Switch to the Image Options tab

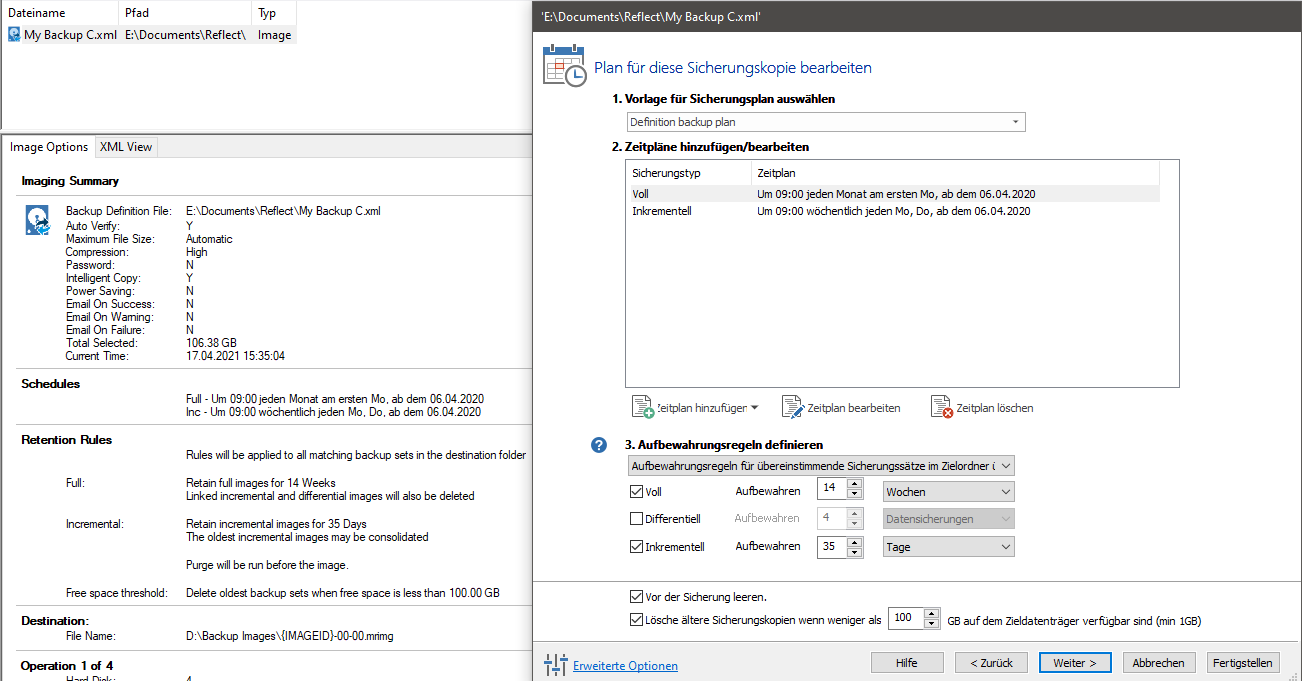pyautogui.click(x=49, y=147)
